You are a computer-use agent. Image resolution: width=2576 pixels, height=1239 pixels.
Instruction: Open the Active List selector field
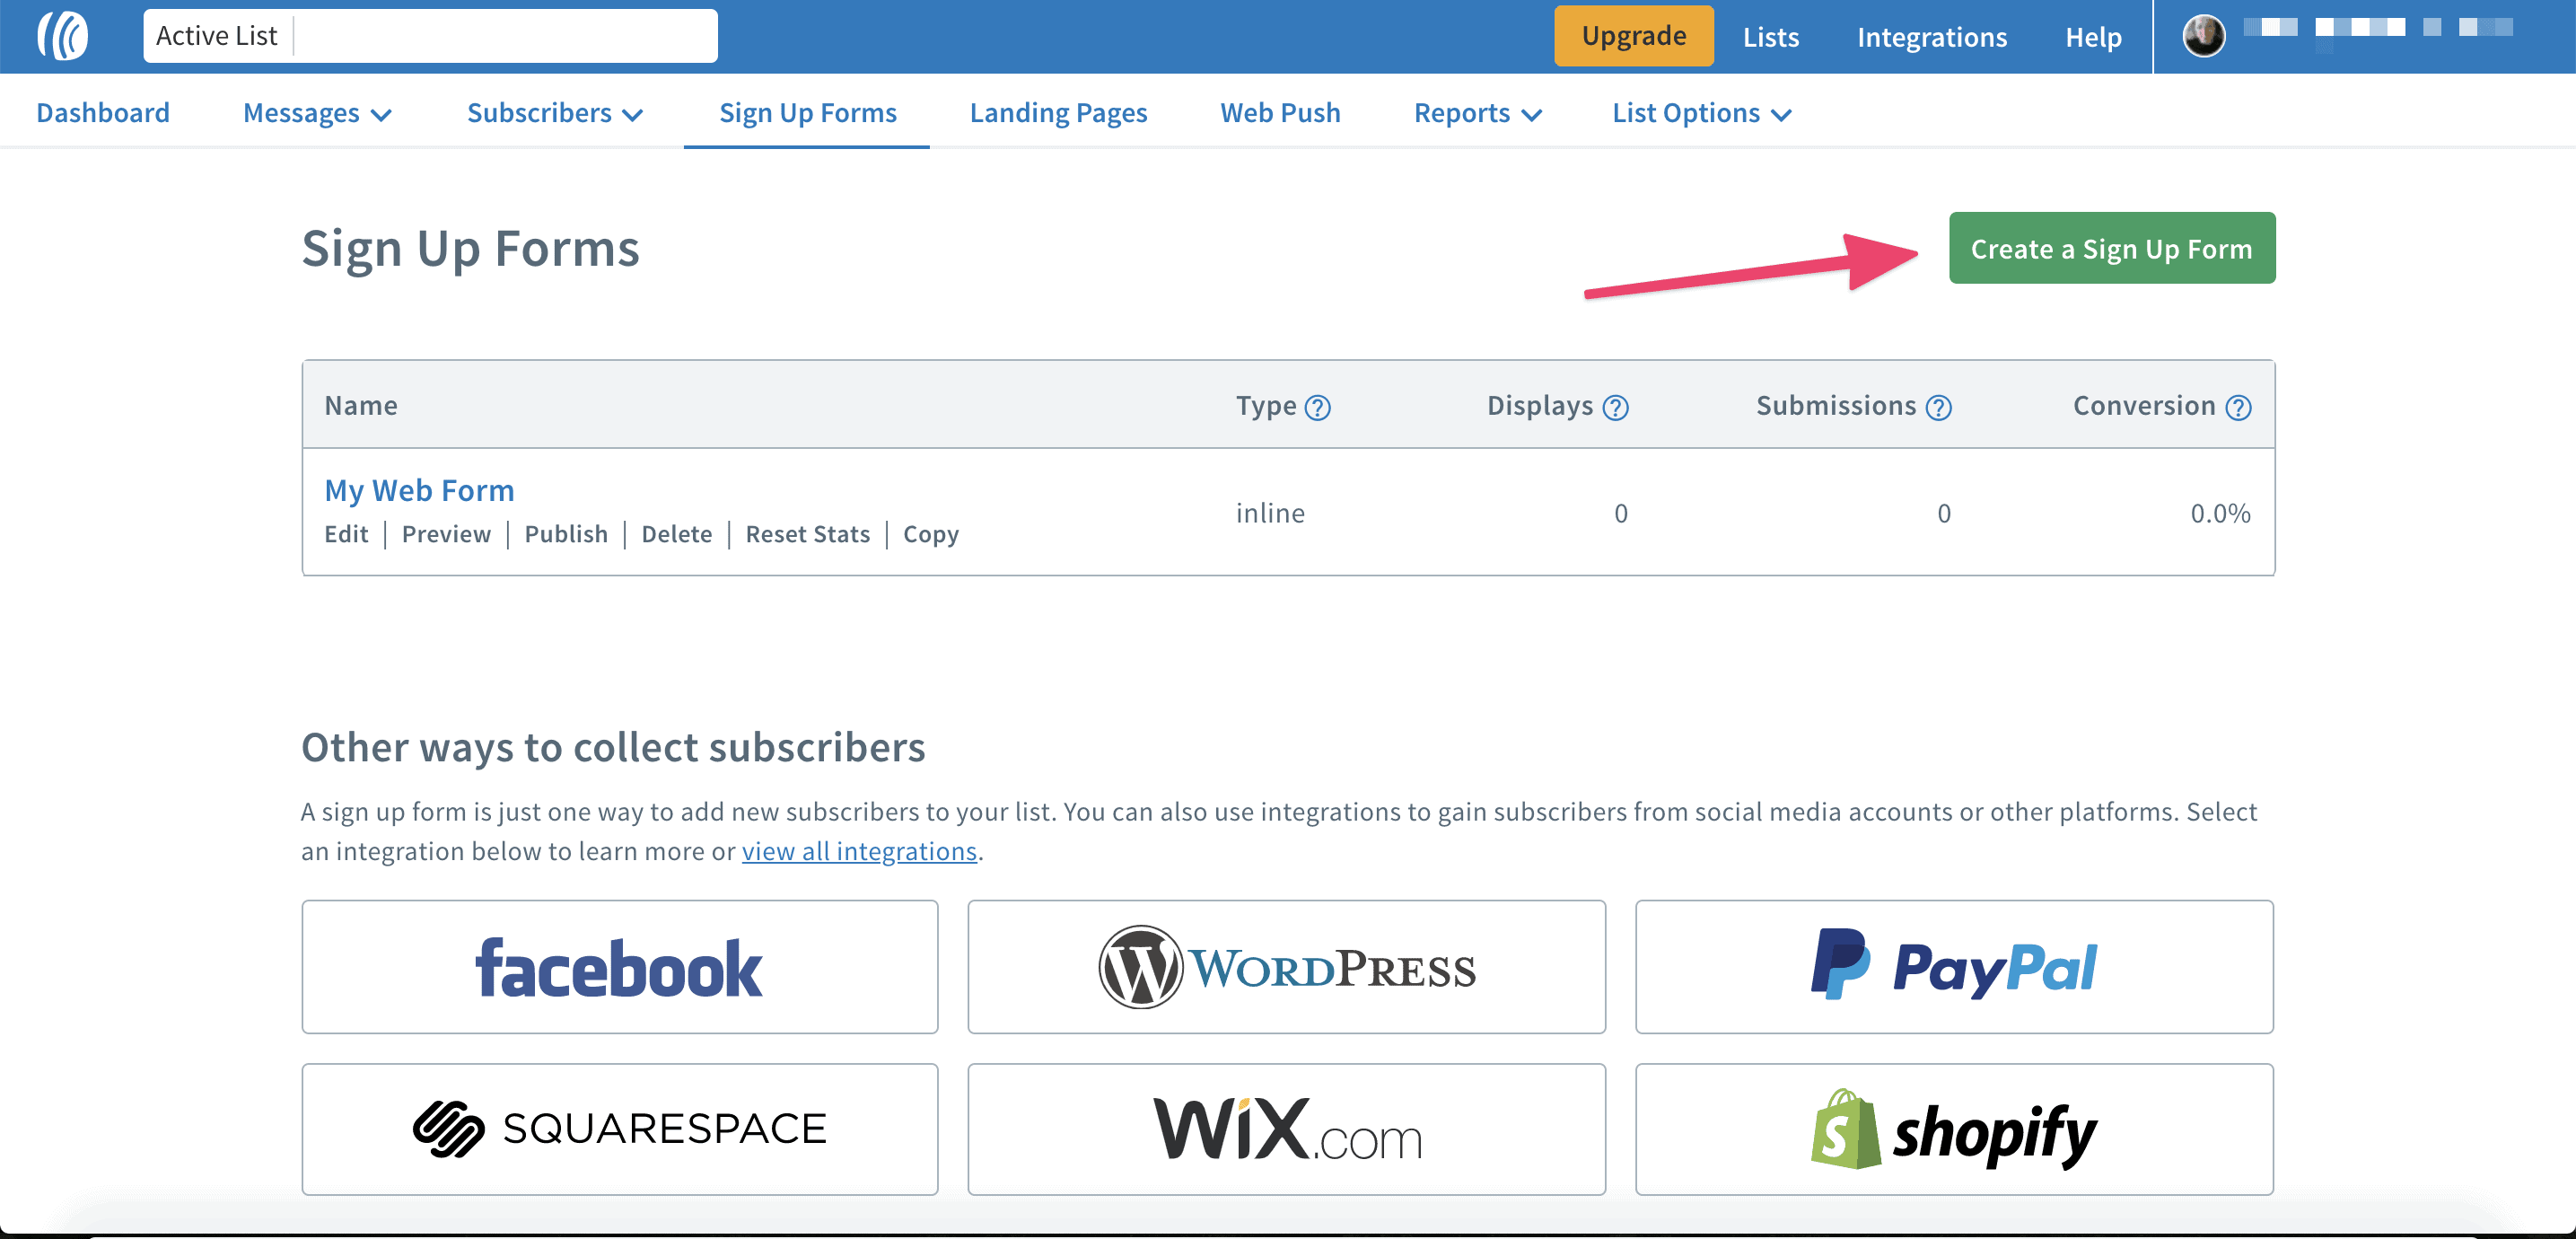point(430,36)
